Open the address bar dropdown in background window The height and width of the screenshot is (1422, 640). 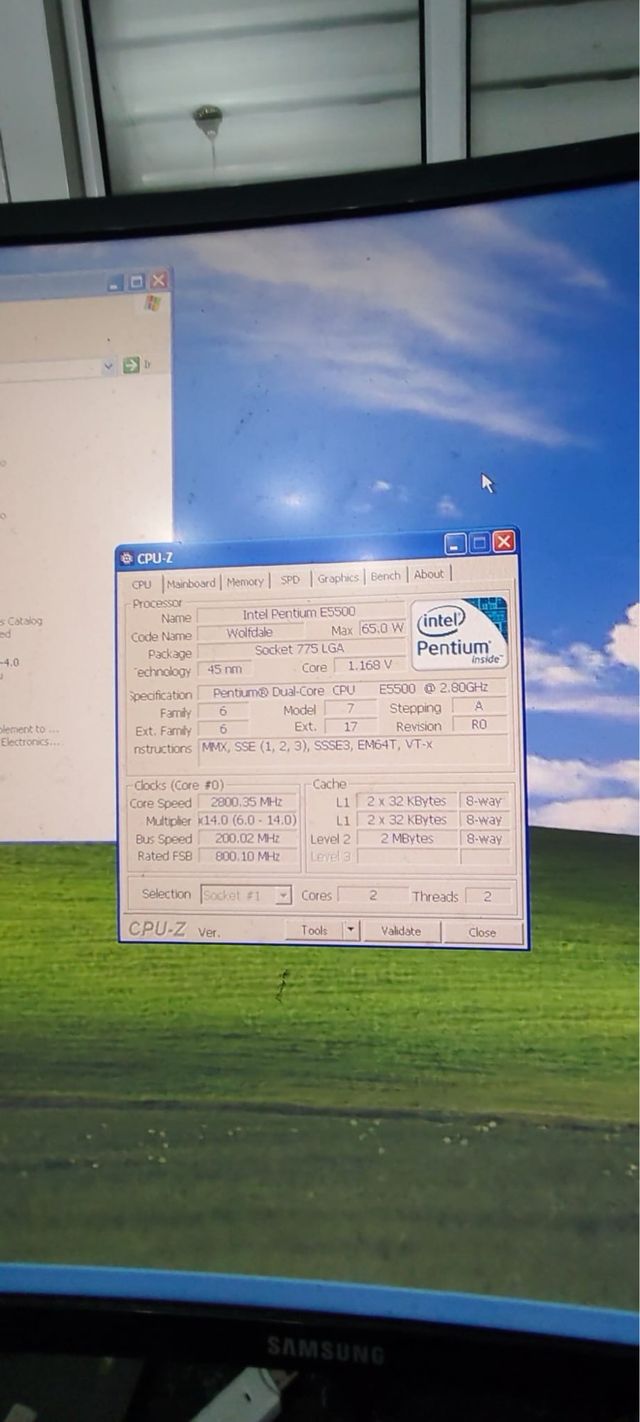(109, 367)
